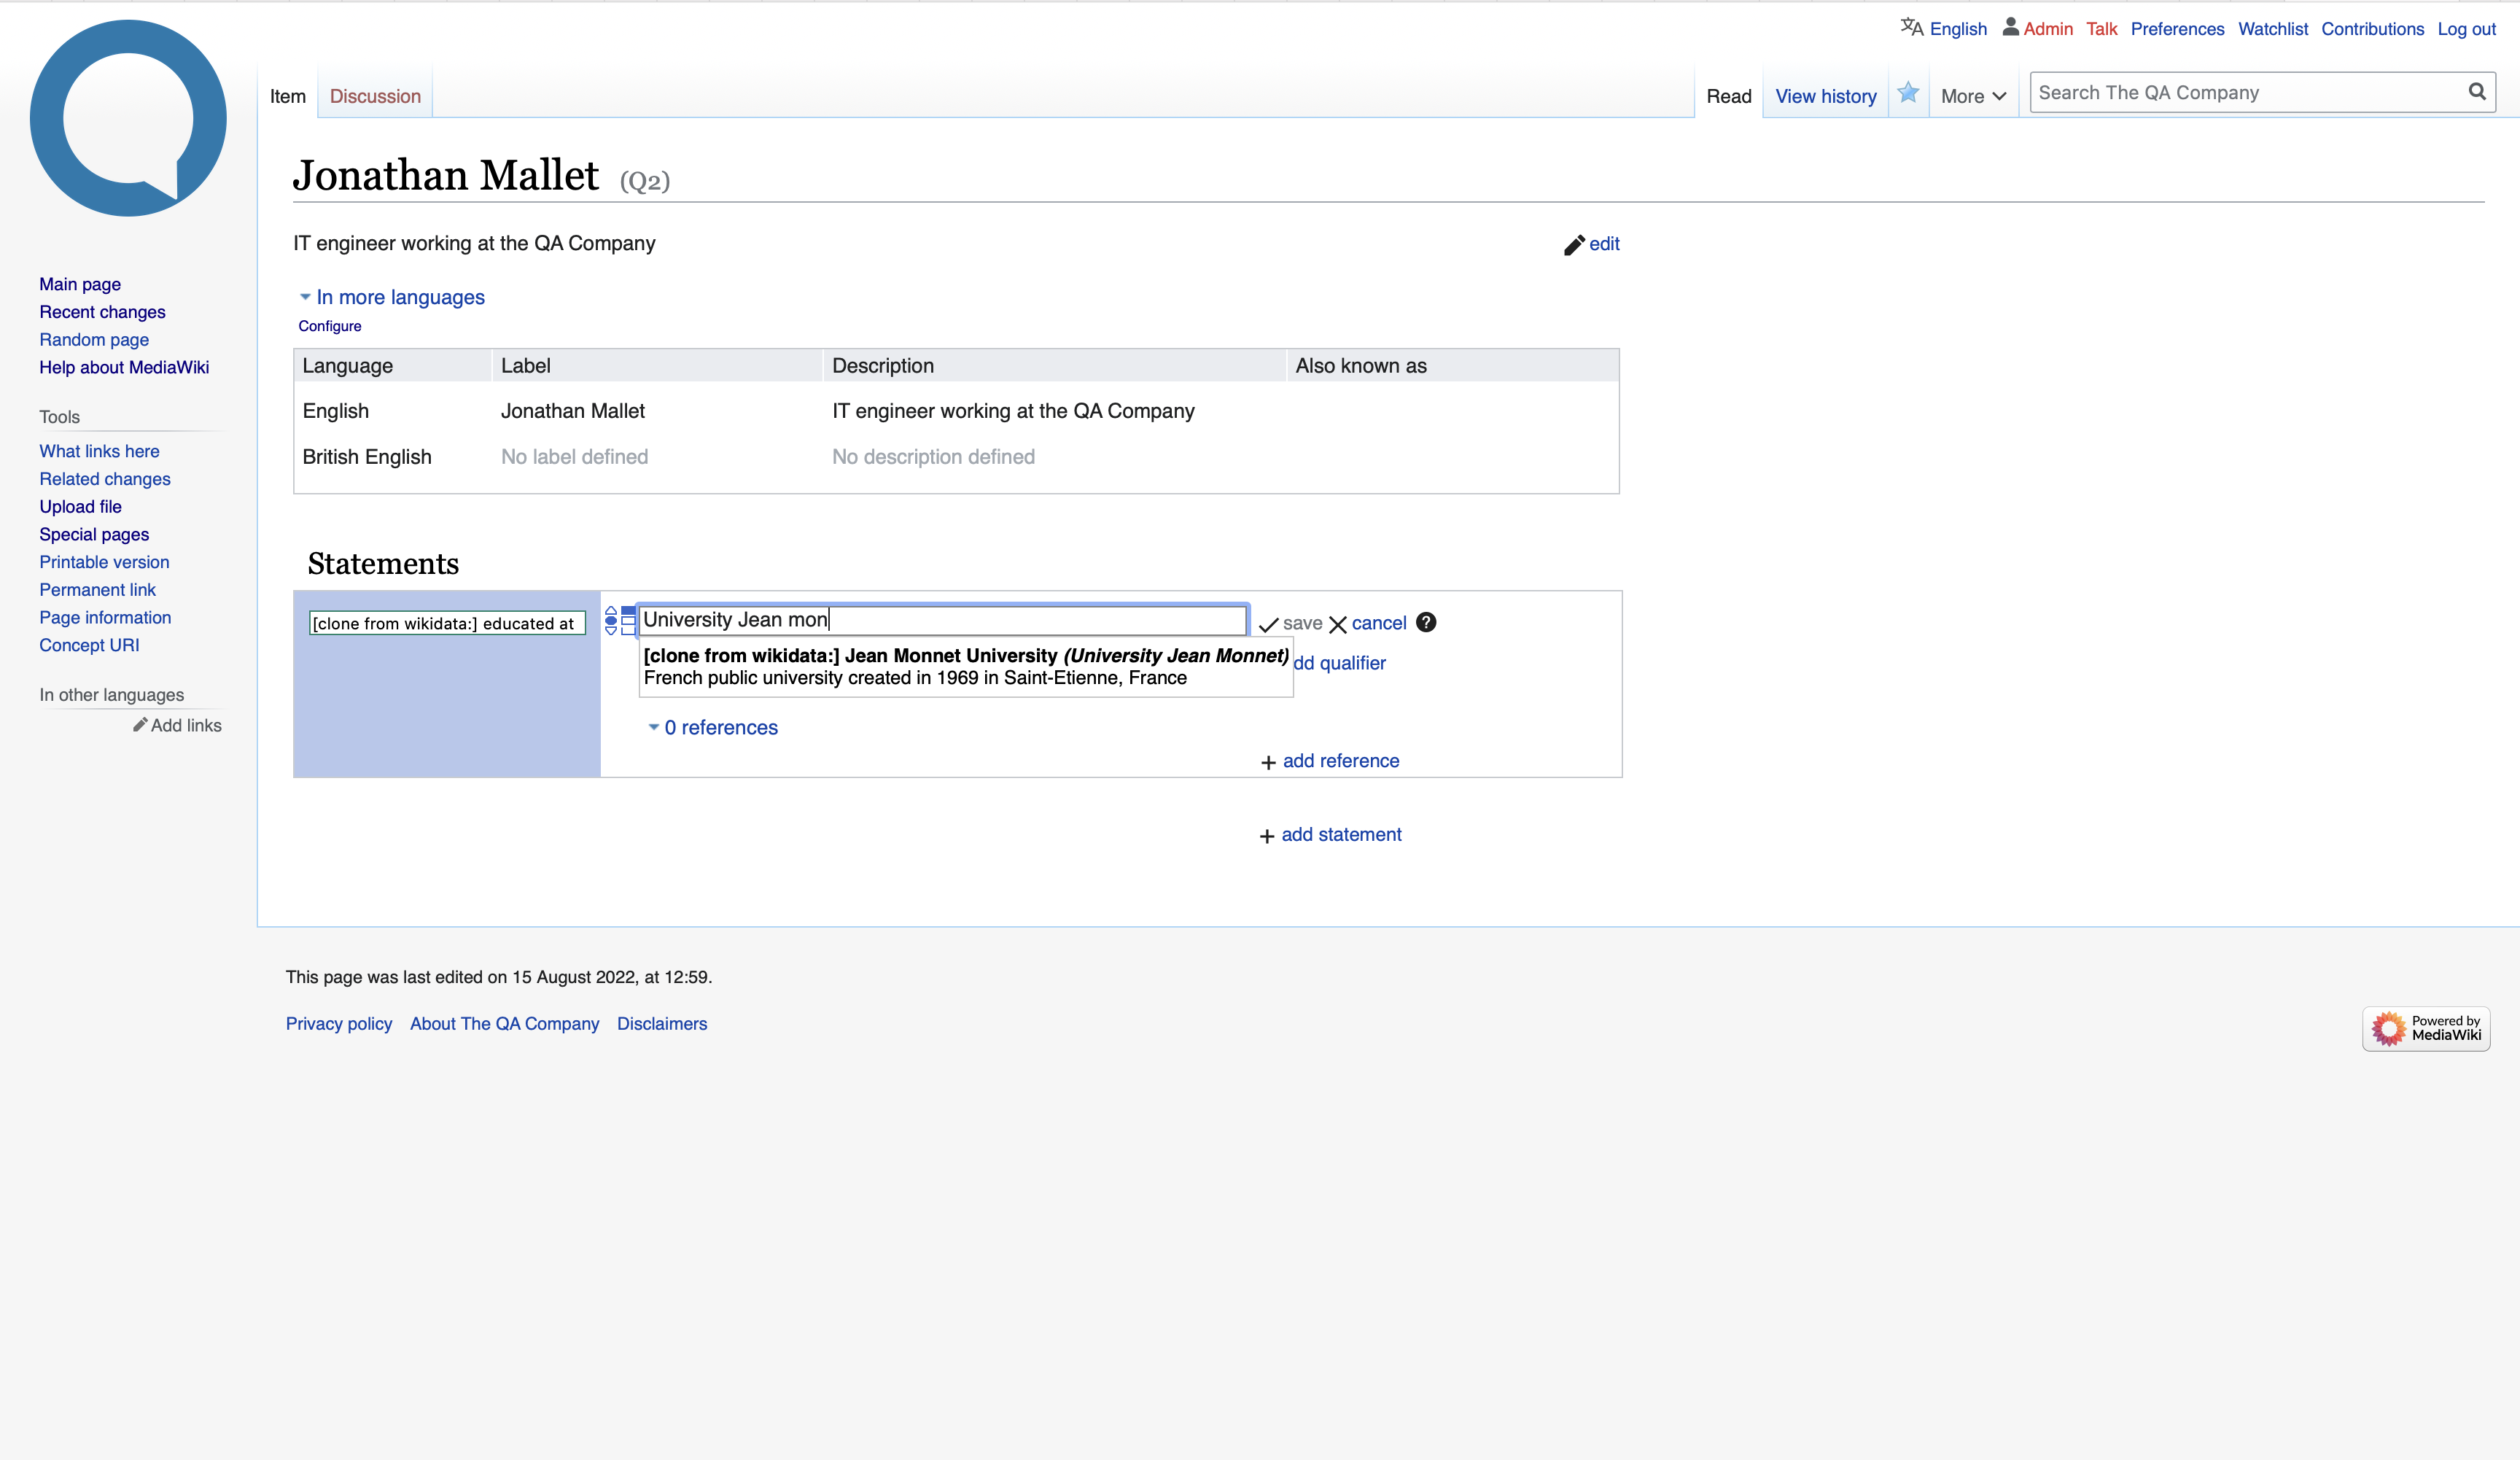The height and width of the screenshot is (1460, 2520).
Task: Go to Main page
Action: (80, 284)
